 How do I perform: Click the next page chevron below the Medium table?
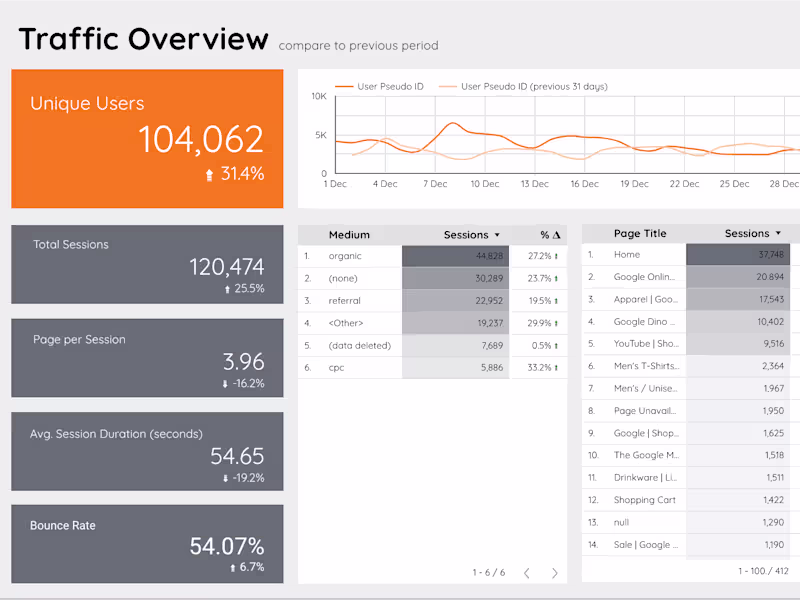(555, 573)
